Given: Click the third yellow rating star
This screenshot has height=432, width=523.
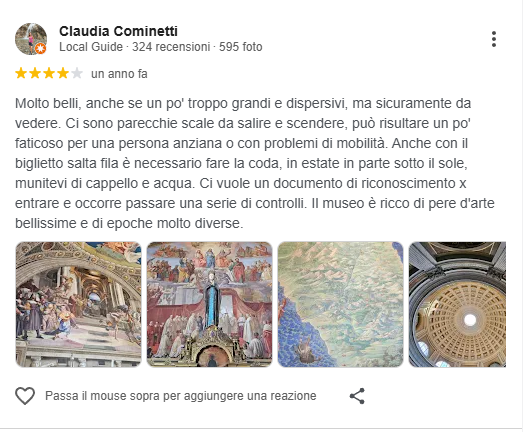Looking at the screenshot, I should pyautogui.click(x=49, y=73).
